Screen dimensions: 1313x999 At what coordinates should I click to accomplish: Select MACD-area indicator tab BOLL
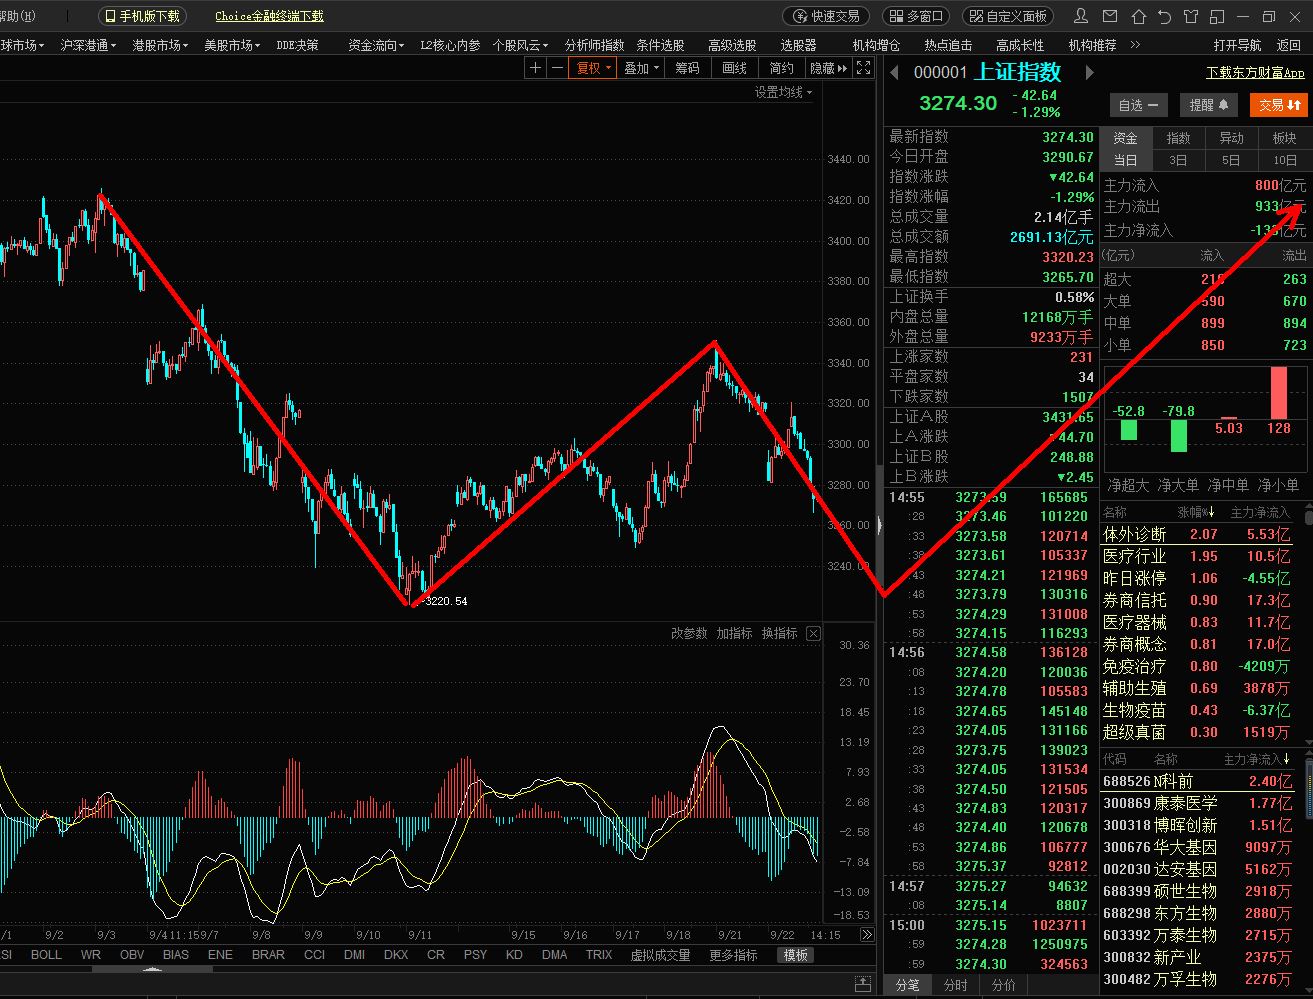pyautogui.click(x=46, y=955)
